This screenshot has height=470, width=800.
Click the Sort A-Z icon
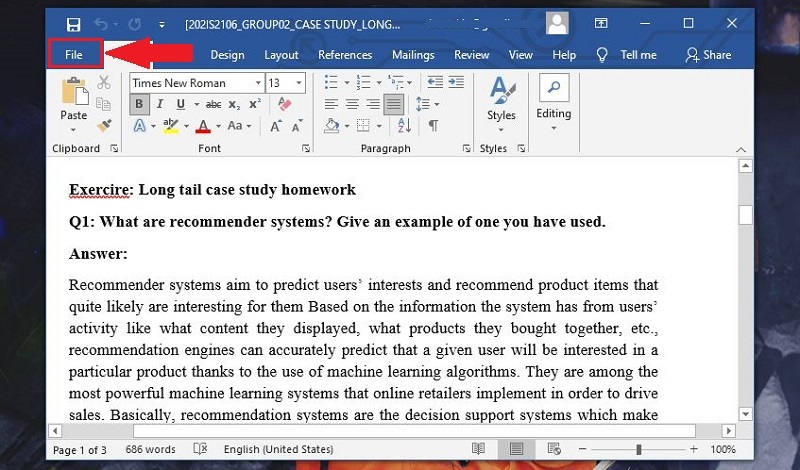(x=404, y=126)
